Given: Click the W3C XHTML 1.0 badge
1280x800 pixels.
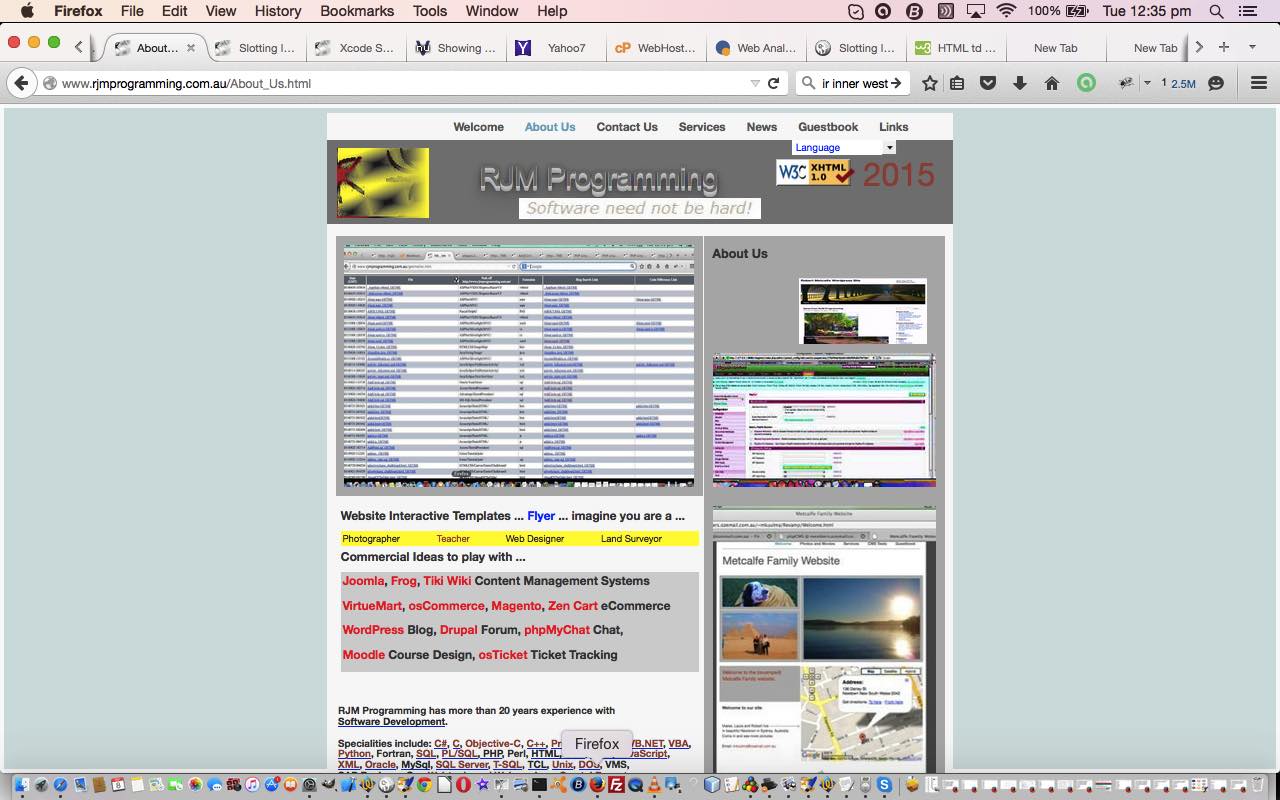Looking at the screenshot, I should click(815, 173).
